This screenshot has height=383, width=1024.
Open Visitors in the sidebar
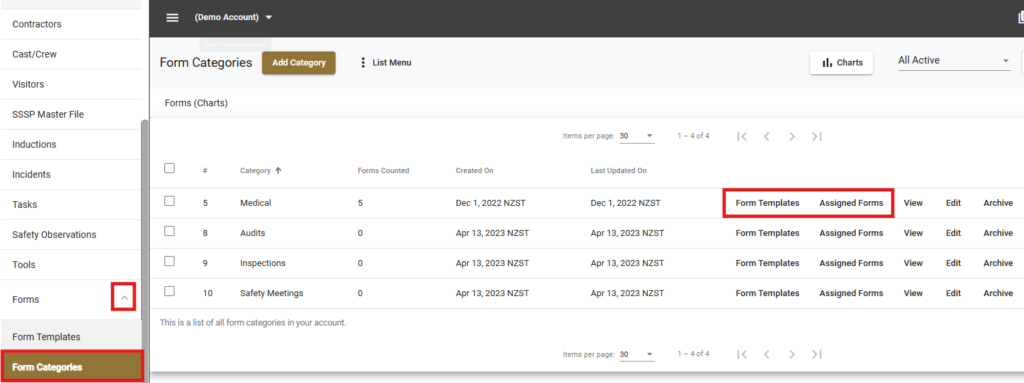click(x=71, y=84)
